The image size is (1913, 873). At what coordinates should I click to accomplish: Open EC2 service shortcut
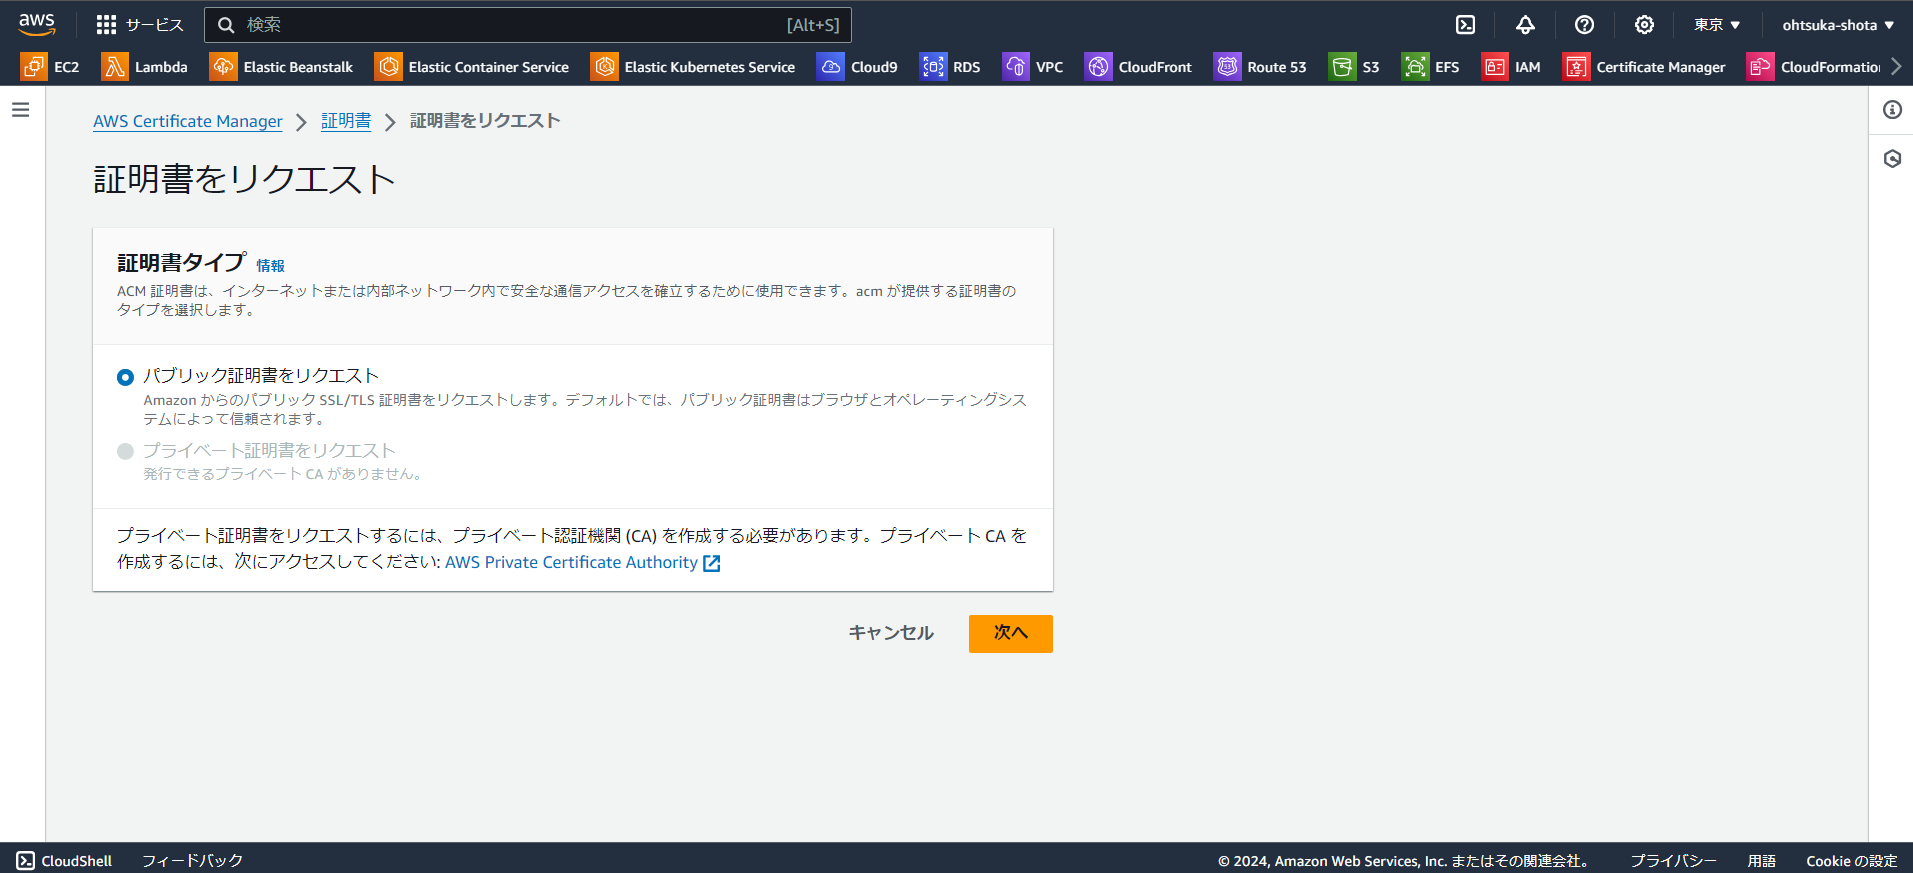click(x=50, y=67)
